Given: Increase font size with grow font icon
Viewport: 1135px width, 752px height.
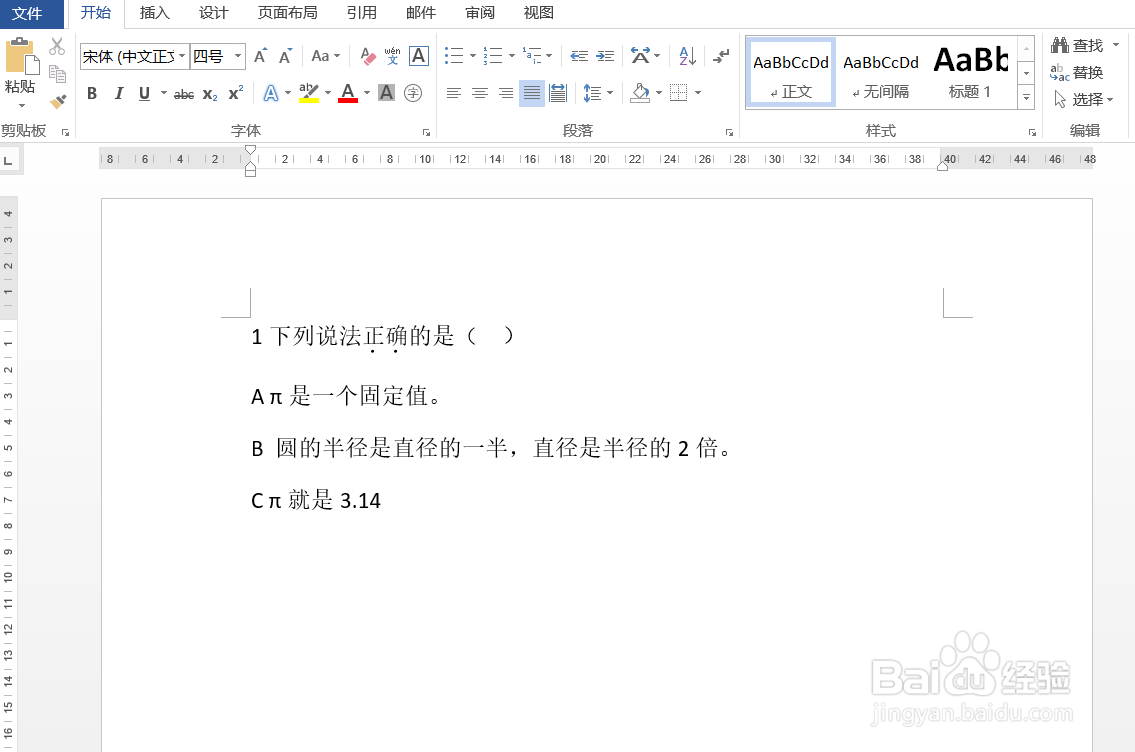Looking at the screenshot, I should tap(261, 56).
